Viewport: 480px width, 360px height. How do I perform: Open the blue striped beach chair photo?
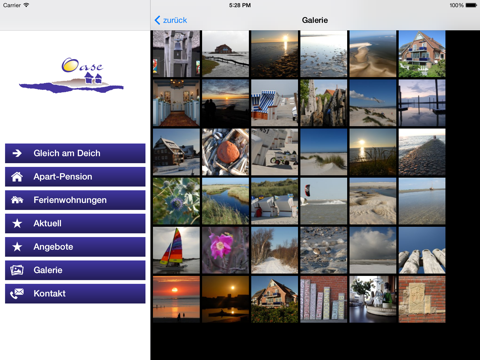point(274,103)
